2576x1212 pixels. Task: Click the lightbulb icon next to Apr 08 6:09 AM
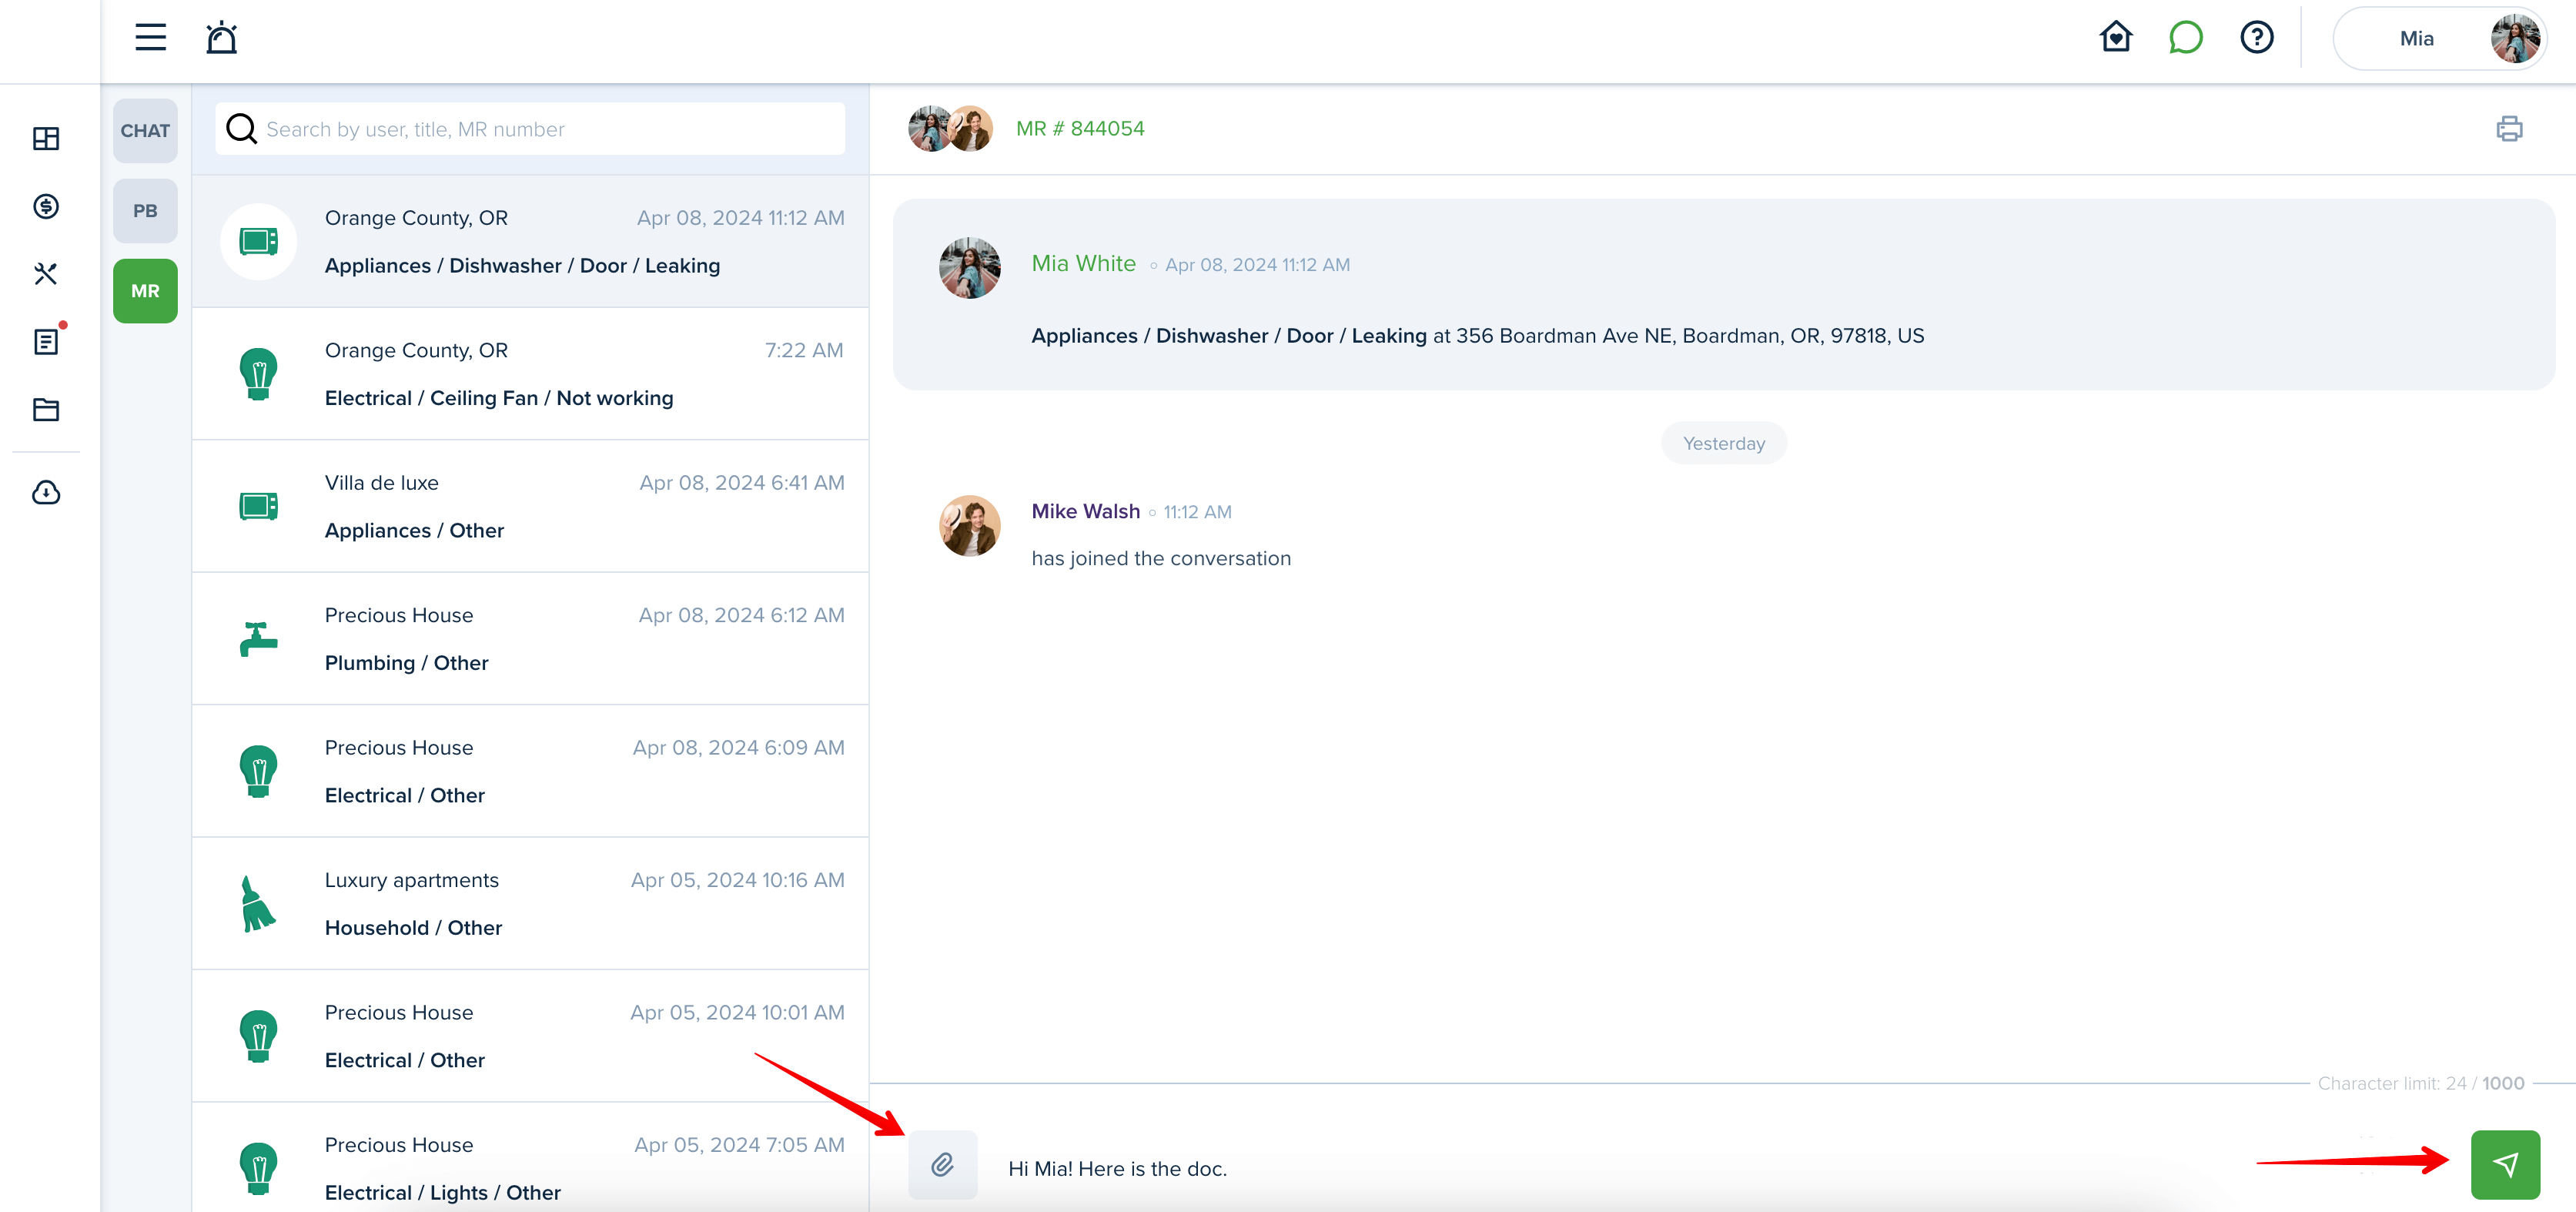point(258,771)
